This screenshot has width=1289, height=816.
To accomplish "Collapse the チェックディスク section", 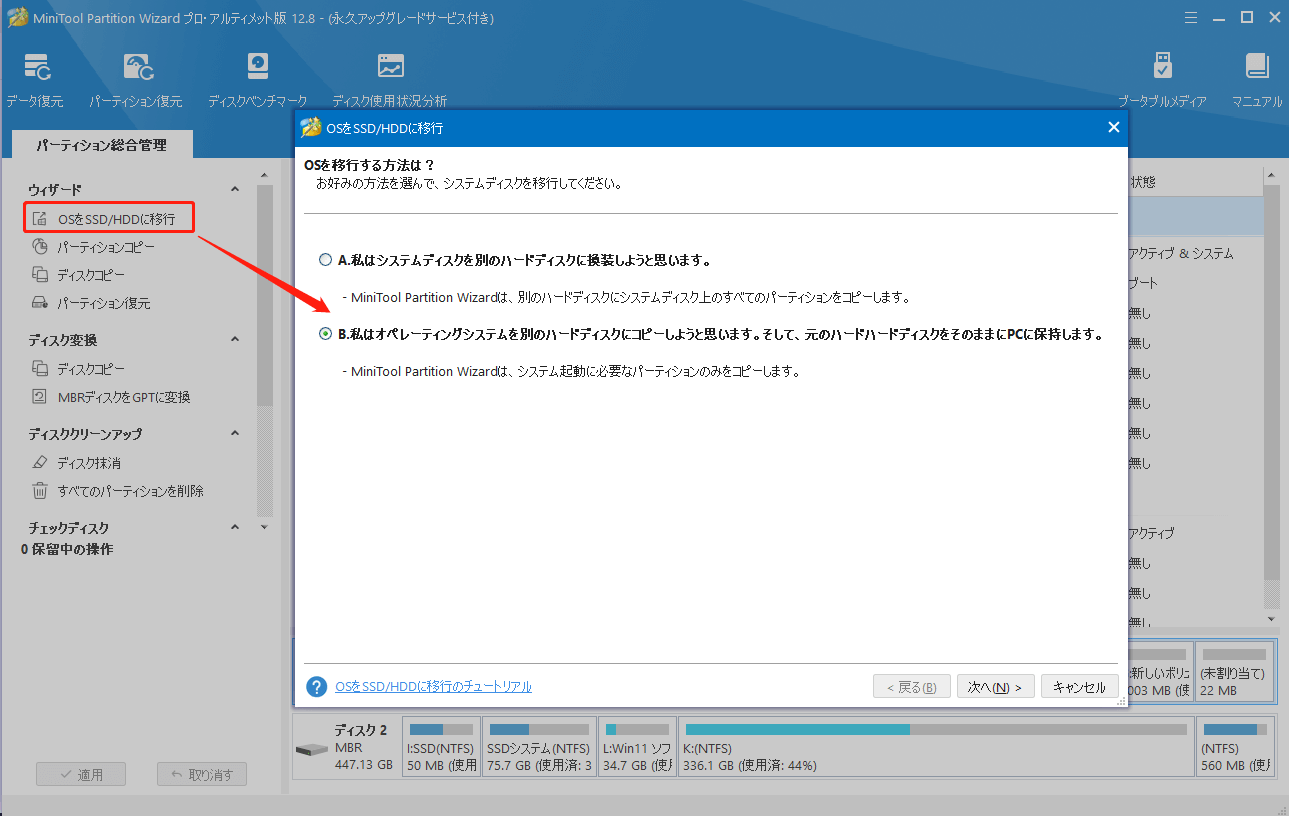I will click(235, 527).
